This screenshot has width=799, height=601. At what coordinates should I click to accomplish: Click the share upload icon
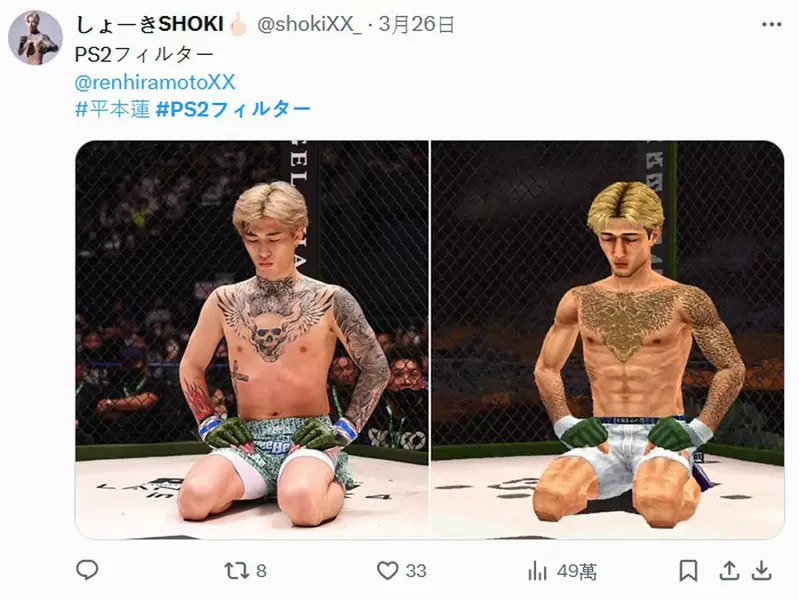pos(729,570)
